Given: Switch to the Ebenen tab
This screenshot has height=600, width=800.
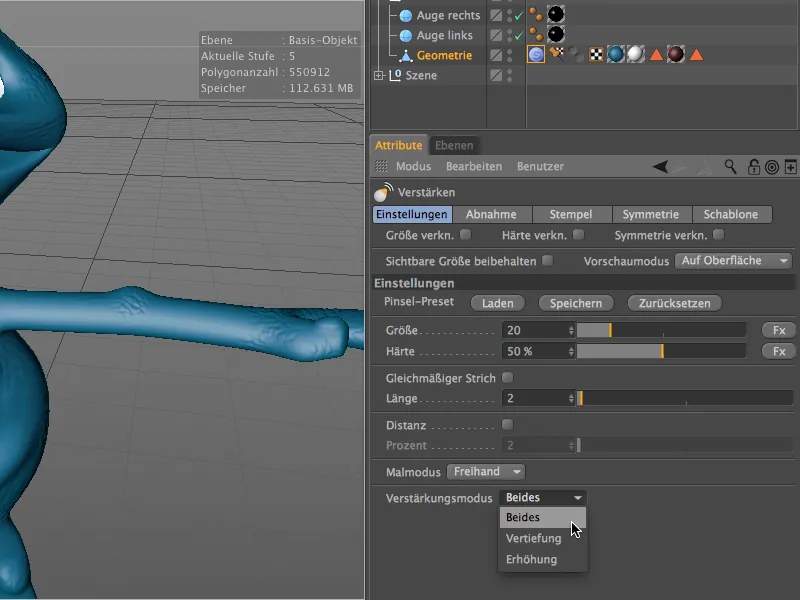Looking at the screenshot, I should (x=454, y=145).
